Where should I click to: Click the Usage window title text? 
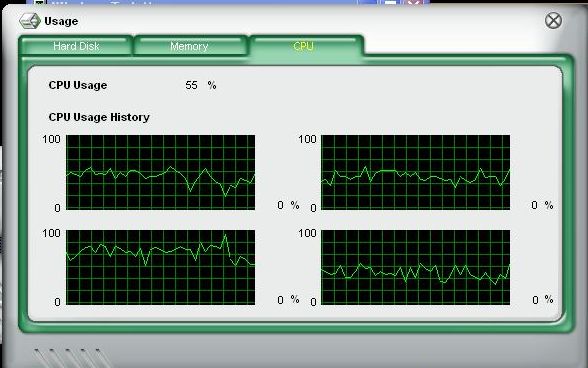[61, 21]
